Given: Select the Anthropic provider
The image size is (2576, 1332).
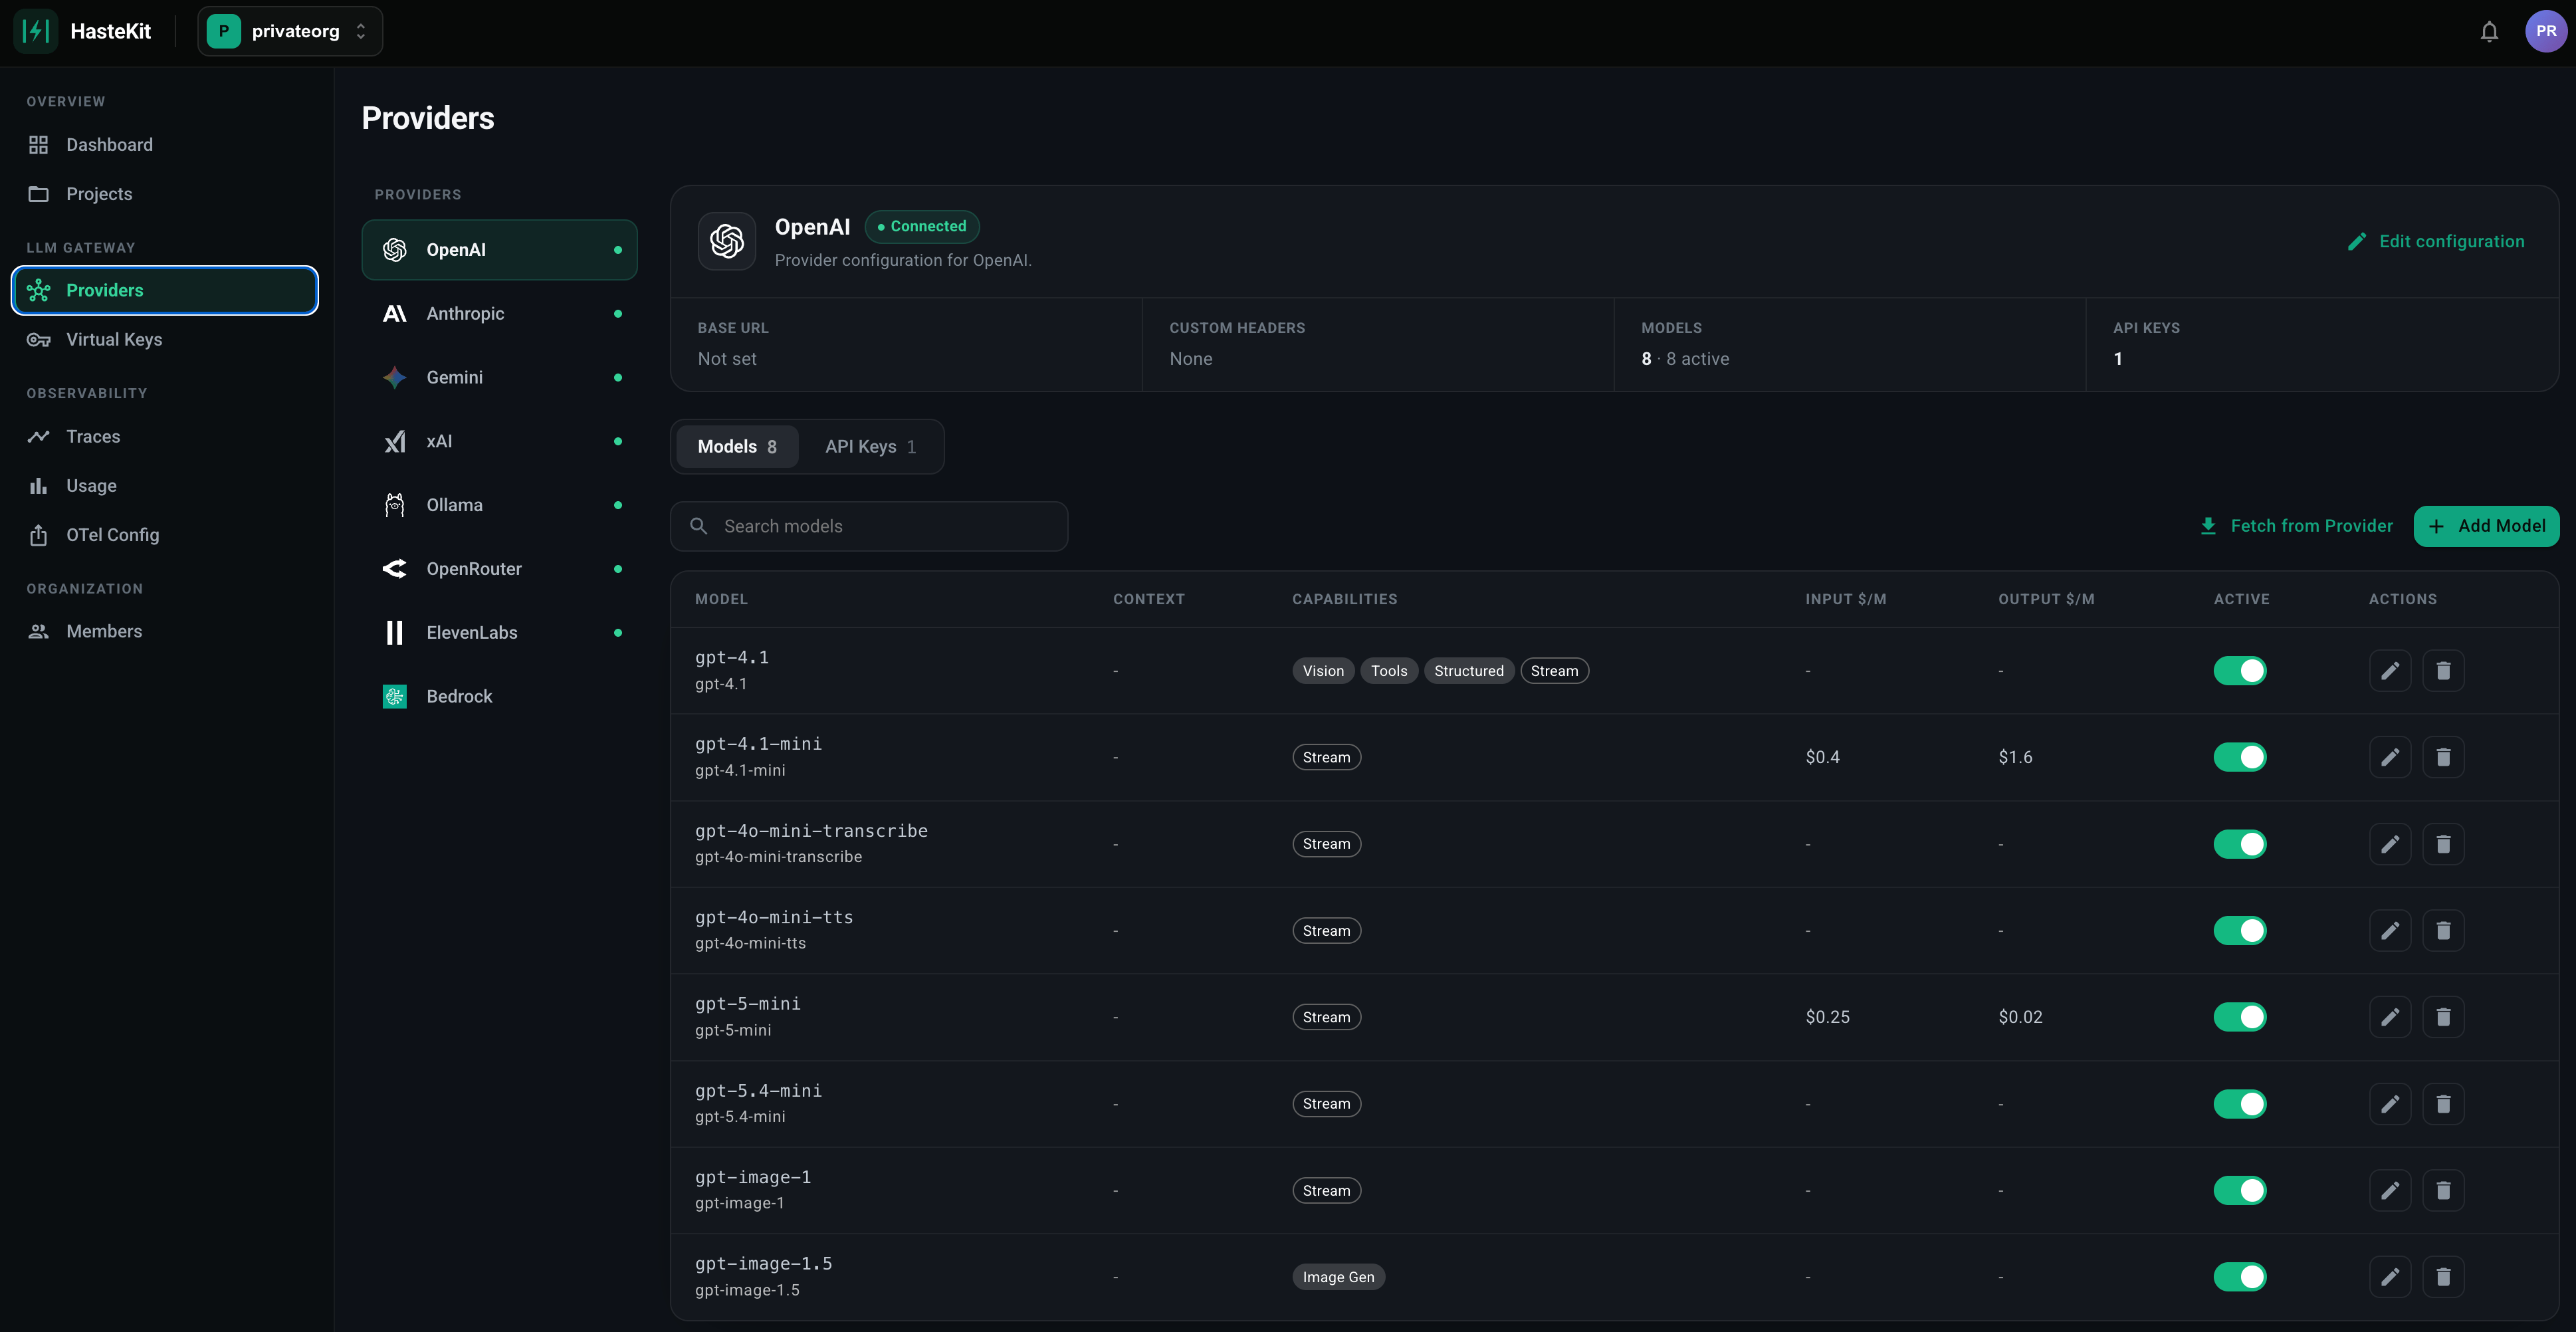Looking at the screenshot, I should click(499, 314).
